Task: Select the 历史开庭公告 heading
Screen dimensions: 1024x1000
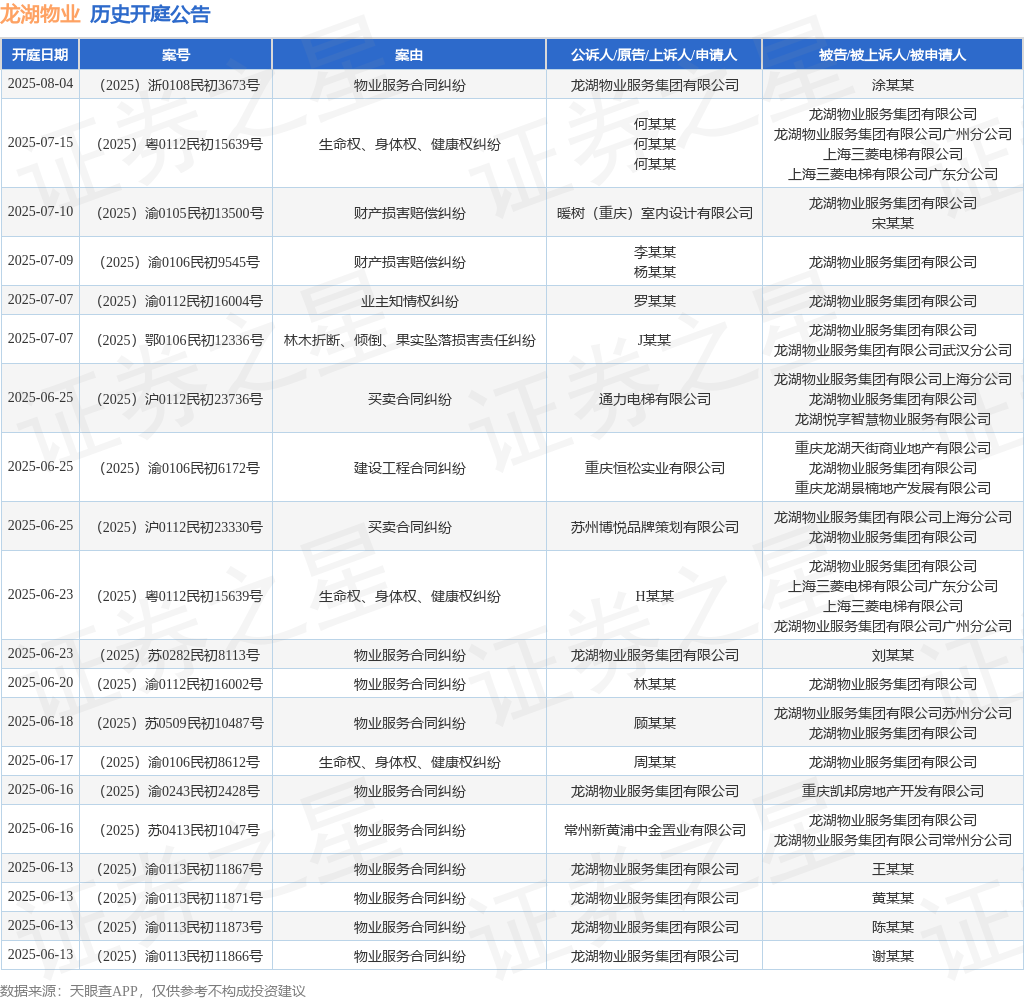Action: [150, 14]
